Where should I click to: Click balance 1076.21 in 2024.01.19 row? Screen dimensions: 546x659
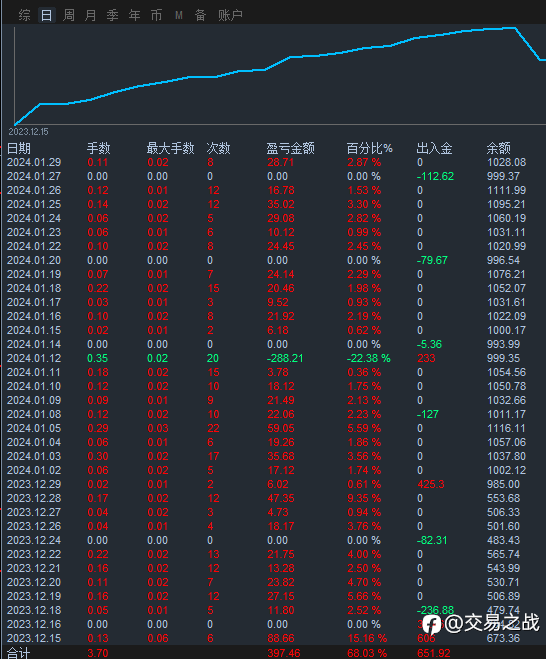click(x=506, y=274)
